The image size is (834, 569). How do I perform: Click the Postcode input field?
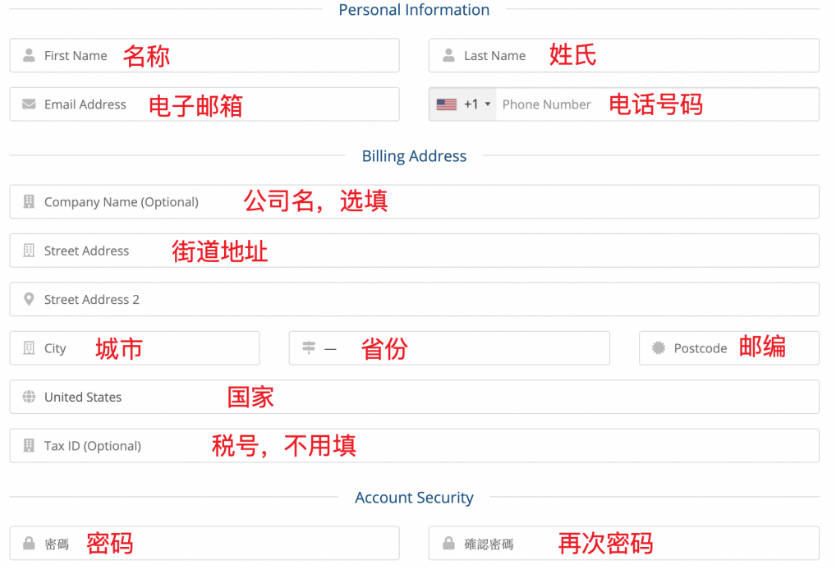[729, 348]
